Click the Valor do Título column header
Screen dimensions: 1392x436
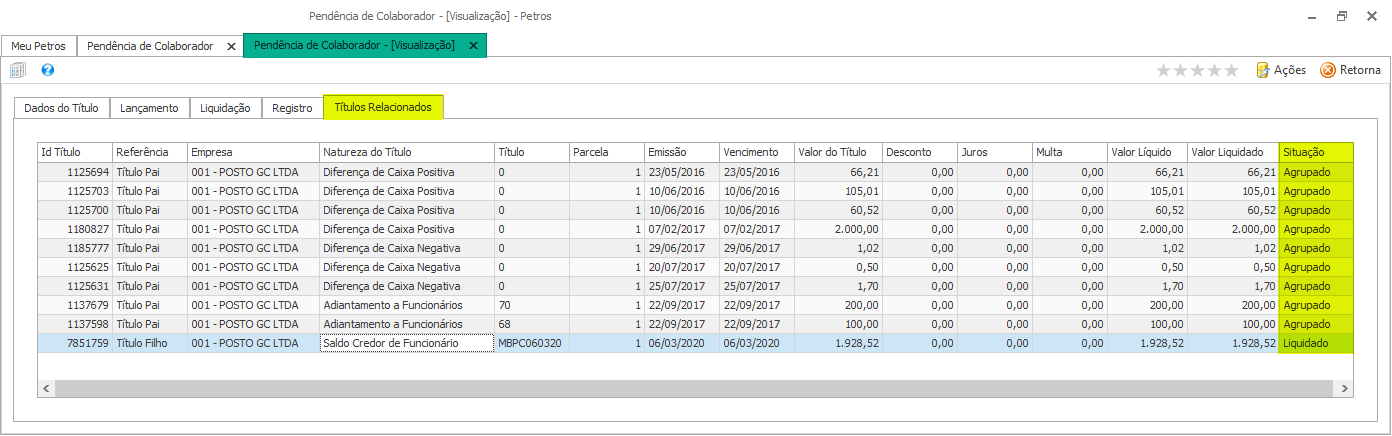tap(838, 152)
